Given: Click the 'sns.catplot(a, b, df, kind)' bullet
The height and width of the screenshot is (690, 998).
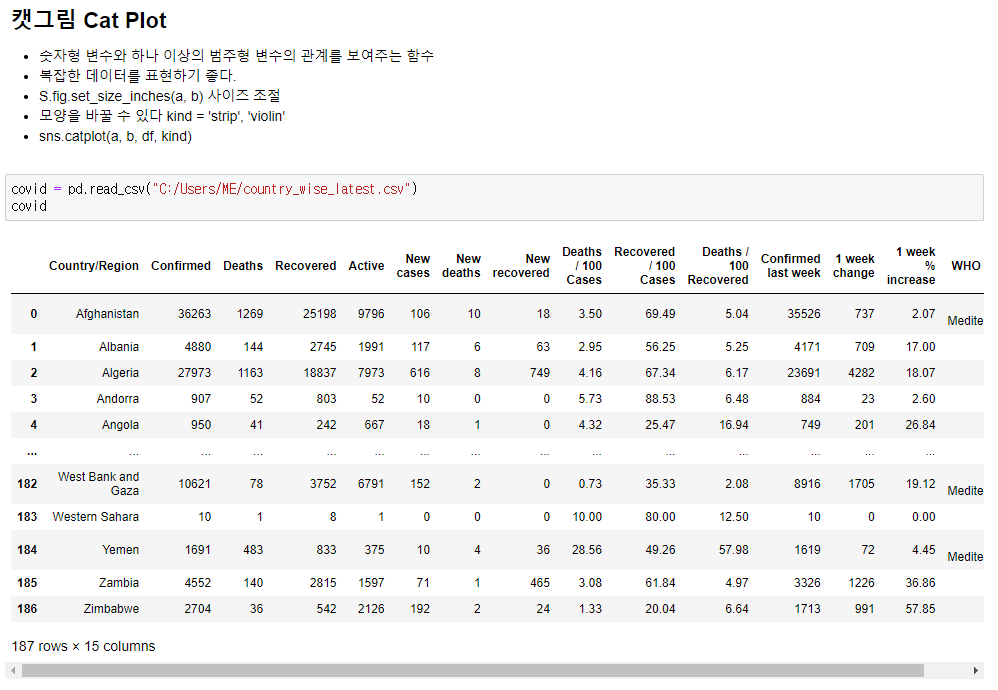Looking at the screenshot, I should click(115, 137).
